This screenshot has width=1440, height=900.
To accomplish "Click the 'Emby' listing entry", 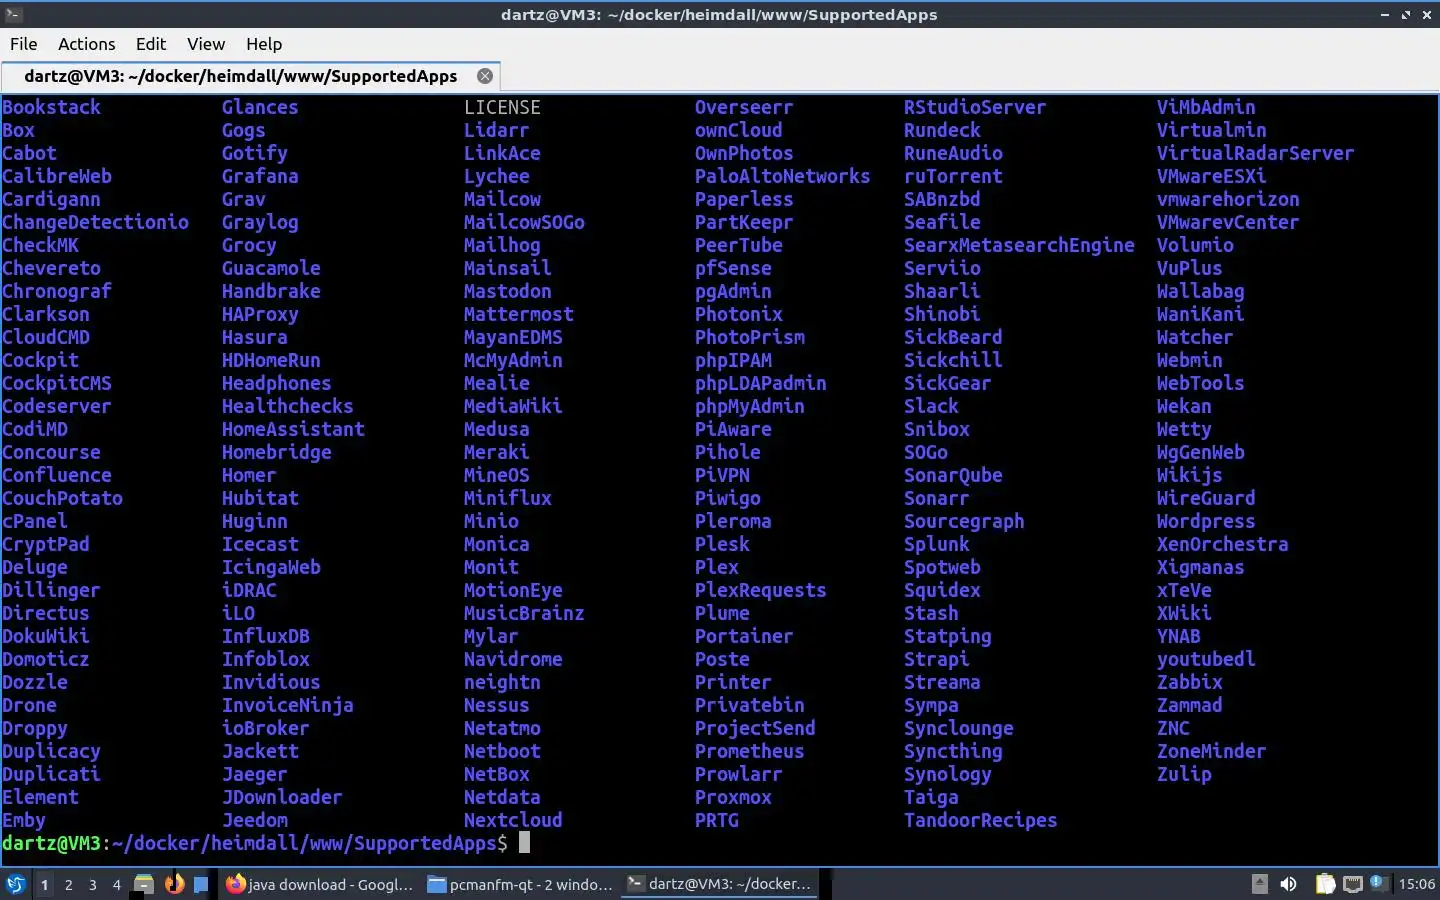I will click(24, 820).
